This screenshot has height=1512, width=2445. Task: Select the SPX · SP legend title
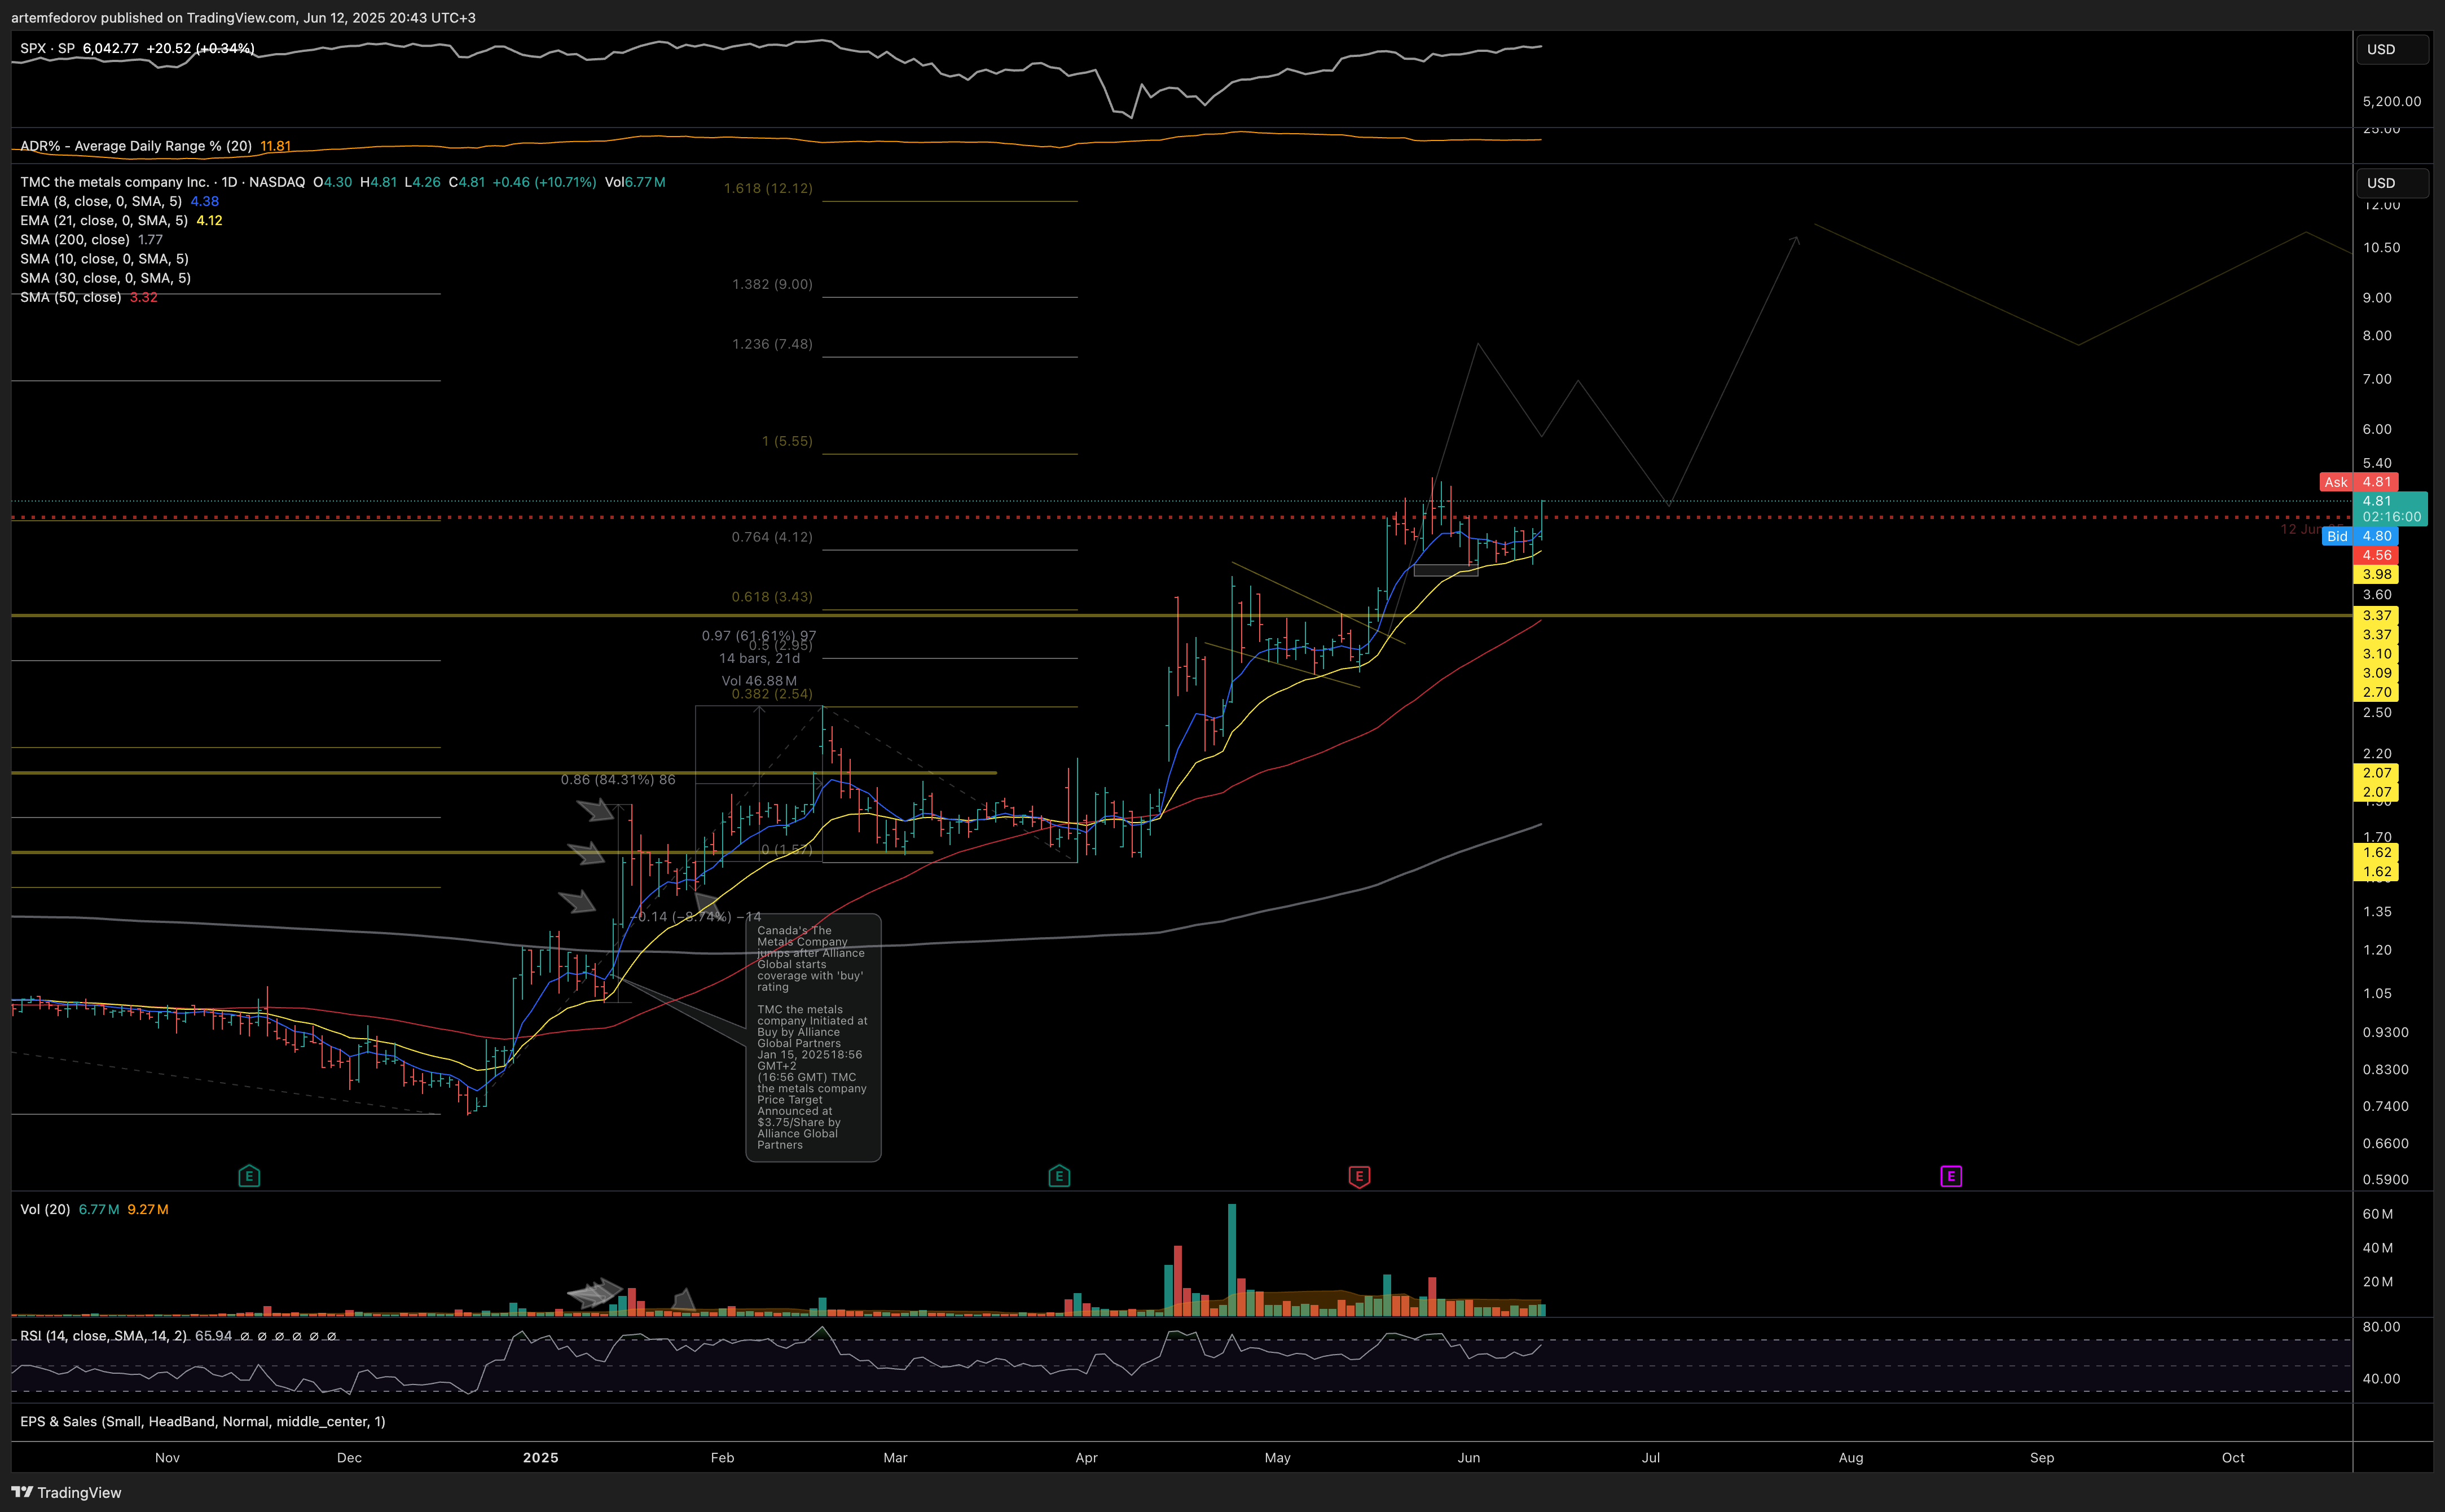pos(47,48)
